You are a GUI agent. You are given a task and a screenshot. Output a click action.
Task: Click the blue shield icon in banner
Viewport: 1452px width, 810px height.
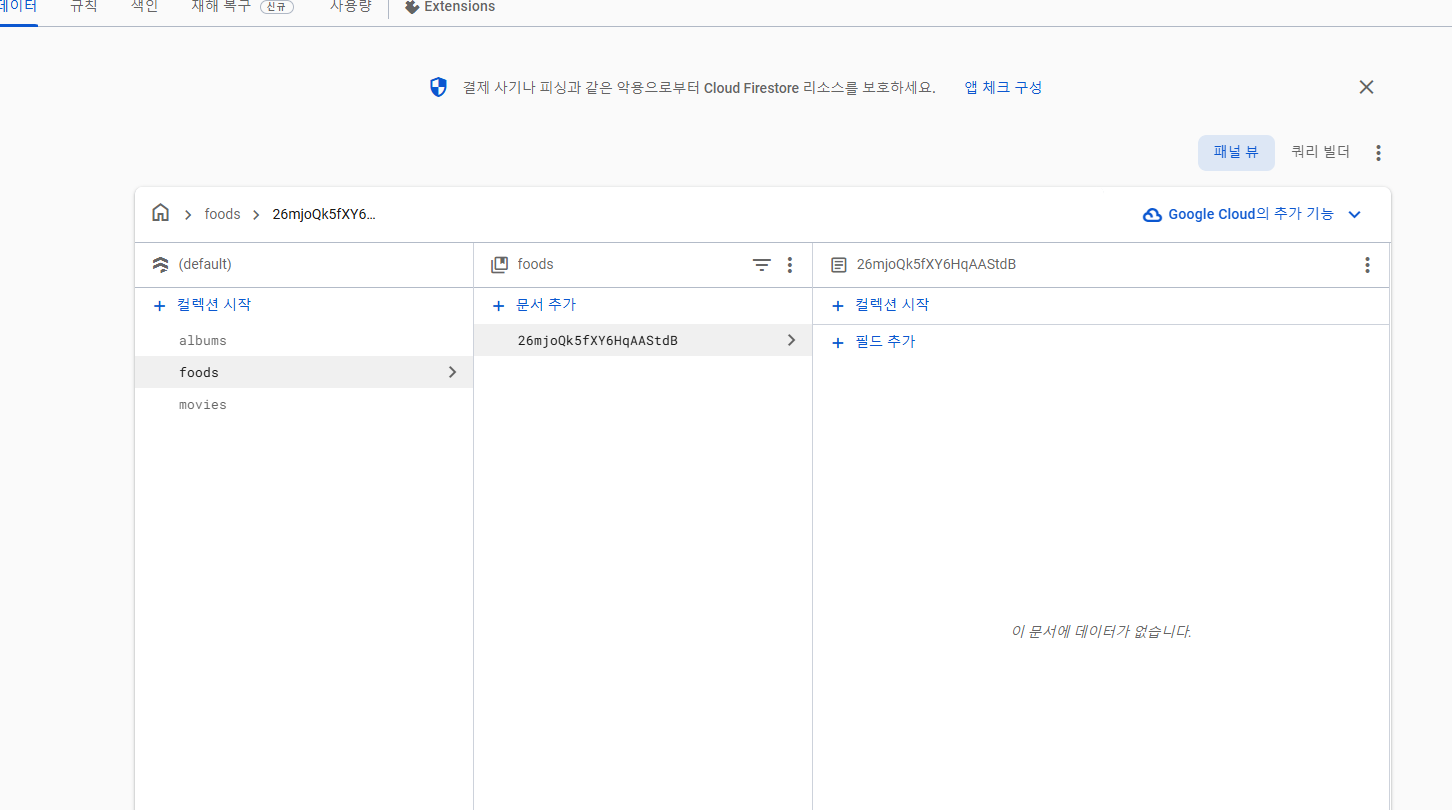[438, 87]
